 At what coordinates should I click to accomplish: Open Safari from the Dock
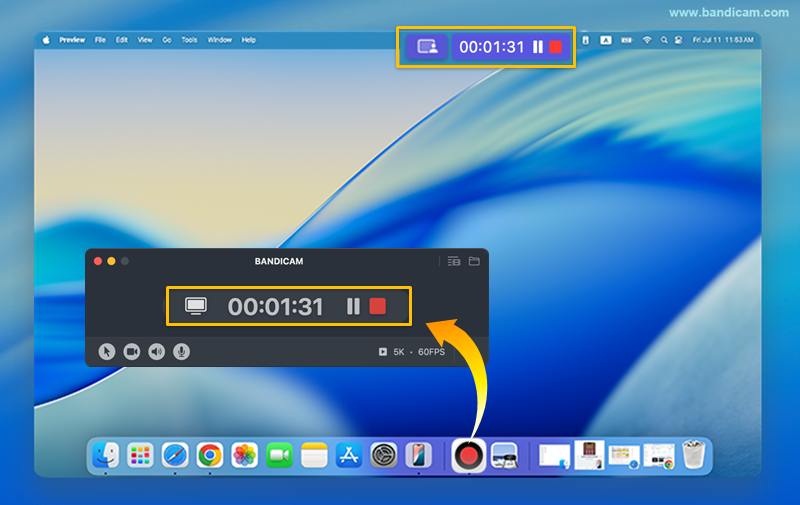(175, 456)
